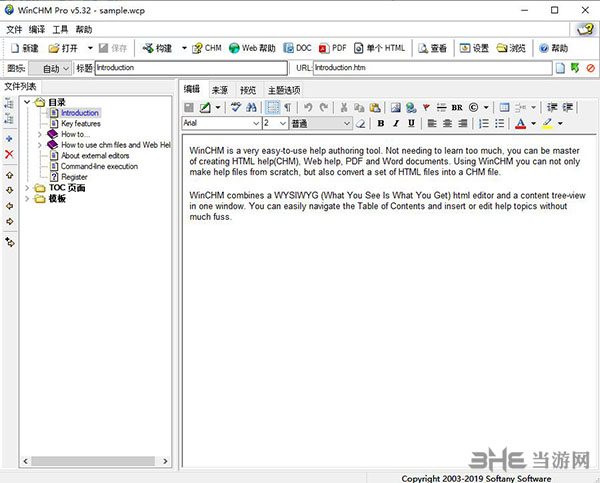
Task: Open 设置 settings in the toolbar
Action: coord(474,48)
